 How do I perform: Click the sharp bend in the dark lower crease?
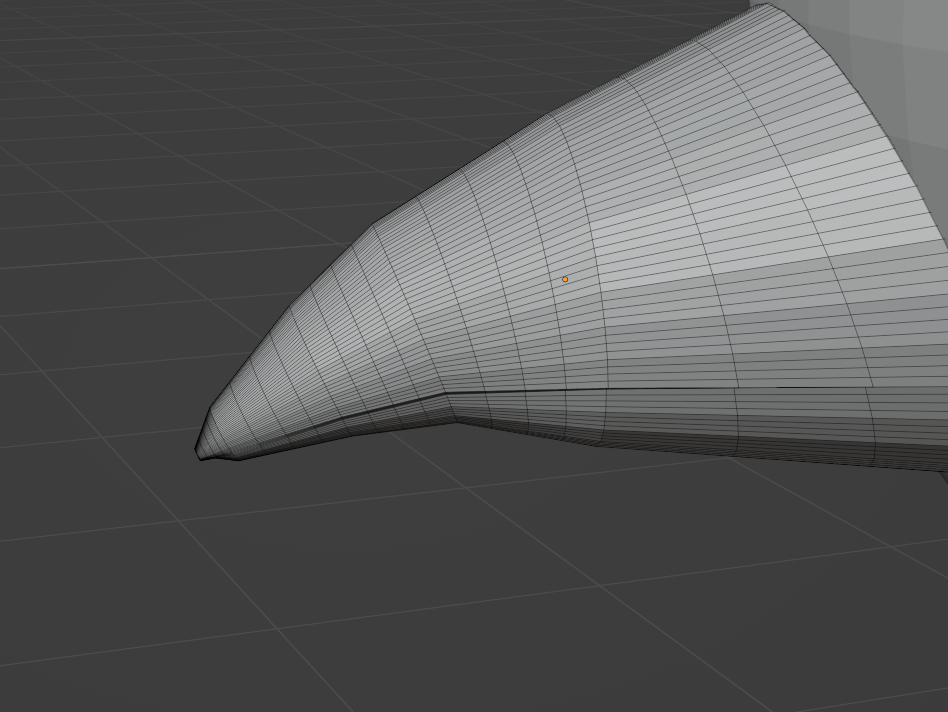pos(447,395)
